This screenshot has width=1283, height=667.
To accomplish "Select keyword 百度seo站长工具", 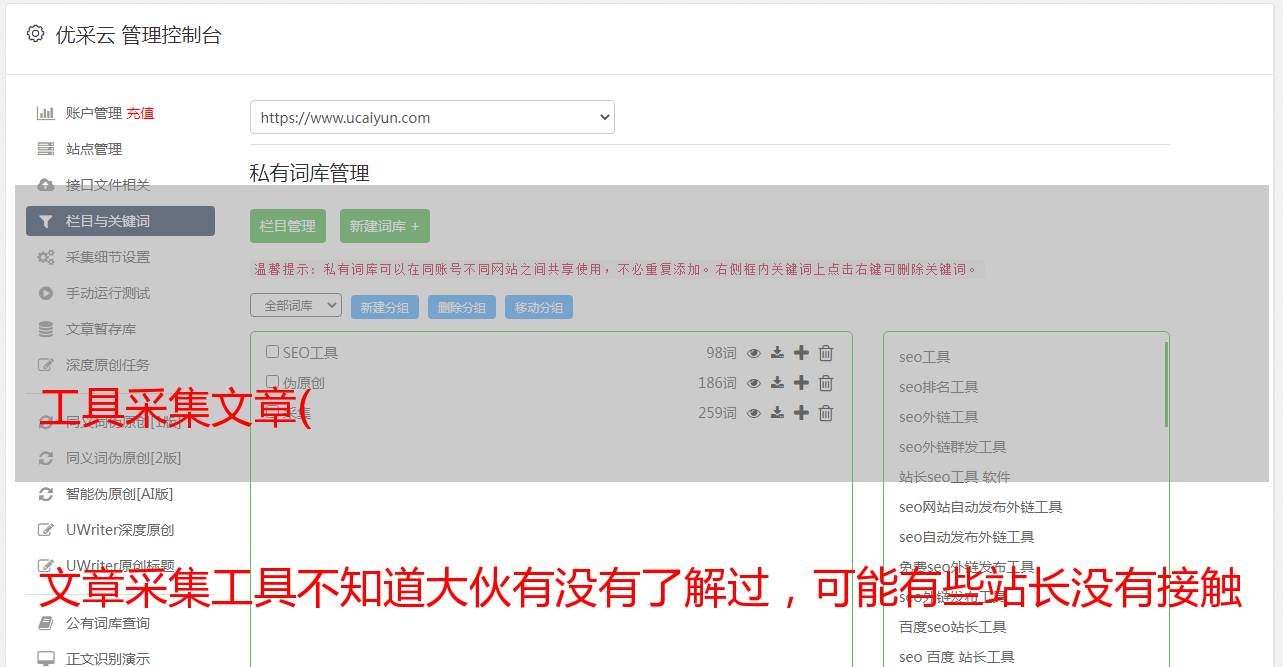I will click(953, 627).
